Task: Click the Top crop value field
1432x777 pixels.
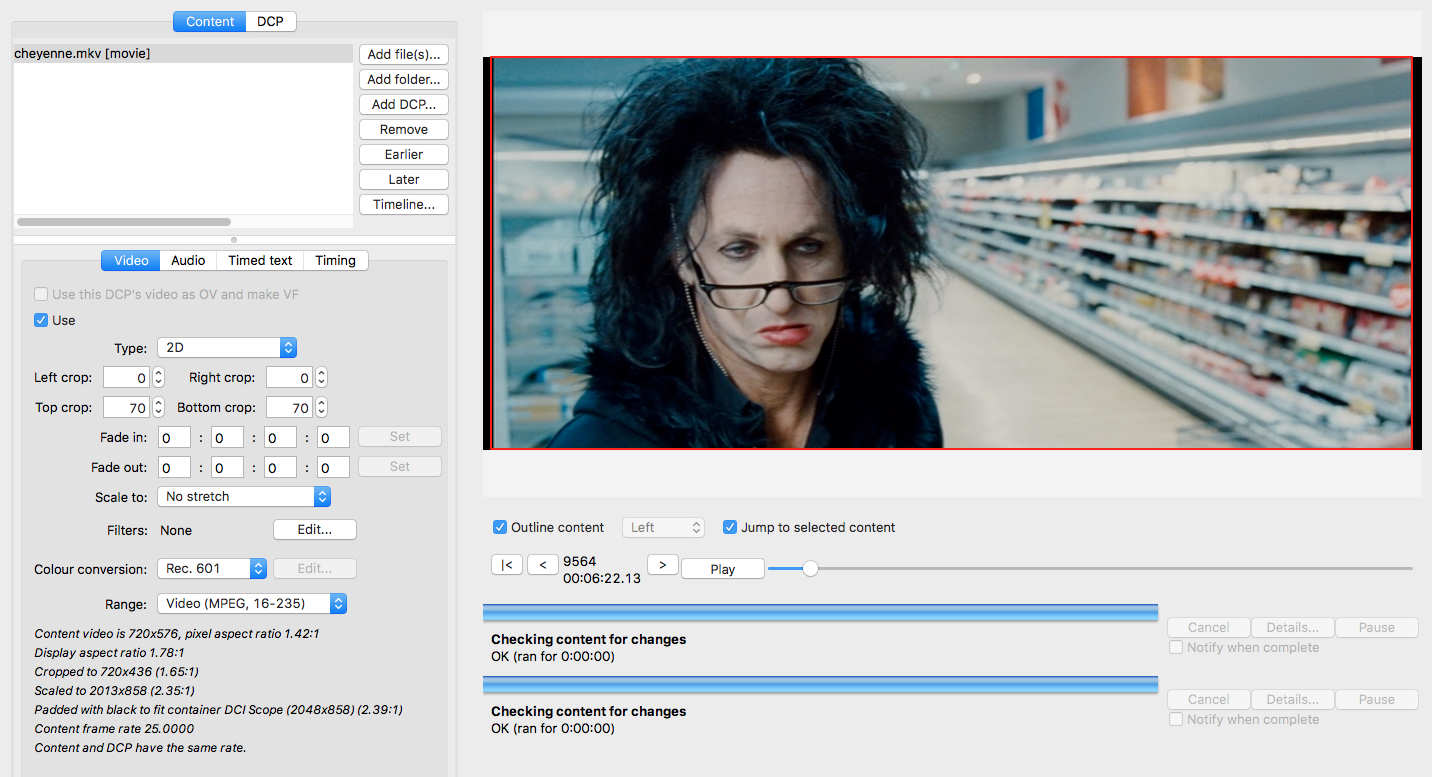Action: pos(127,407)
